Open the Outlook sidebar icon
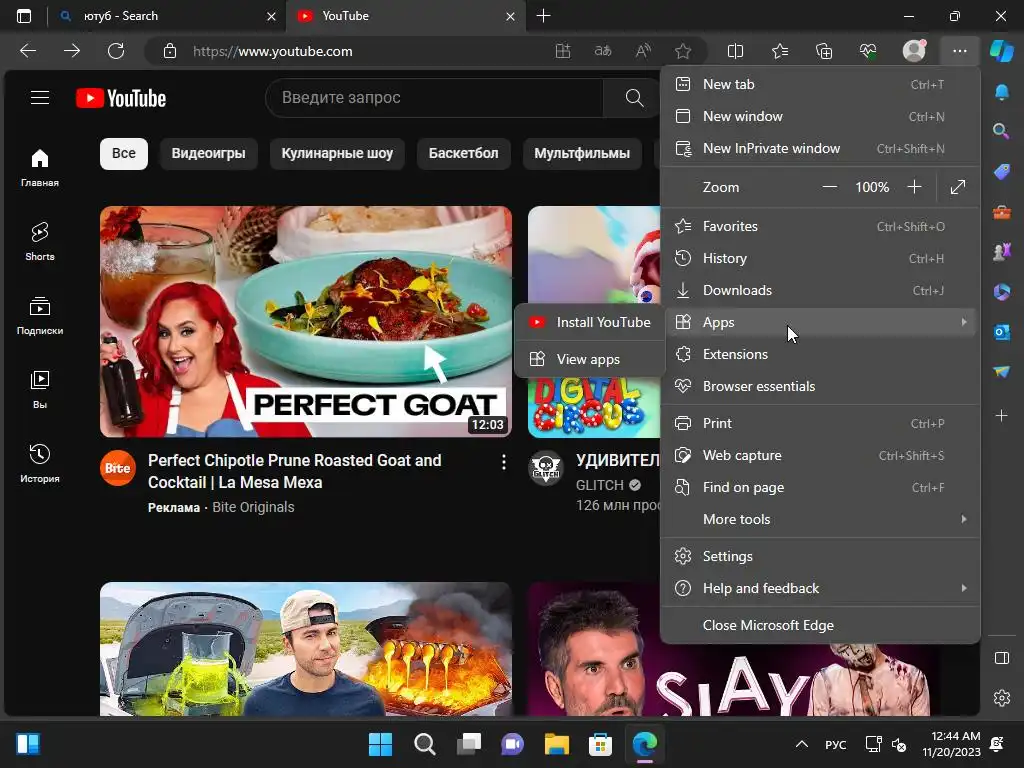Image resolution: width=1024 pixels, height=768 pixels. 1002,332
